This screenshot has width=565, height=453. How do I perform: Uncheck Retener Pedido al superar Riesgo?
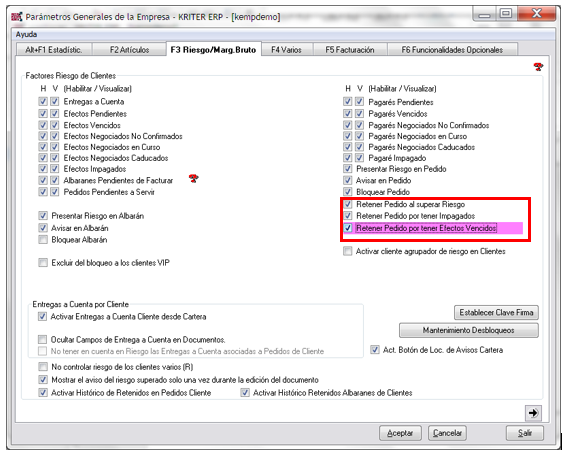point(348,204)
